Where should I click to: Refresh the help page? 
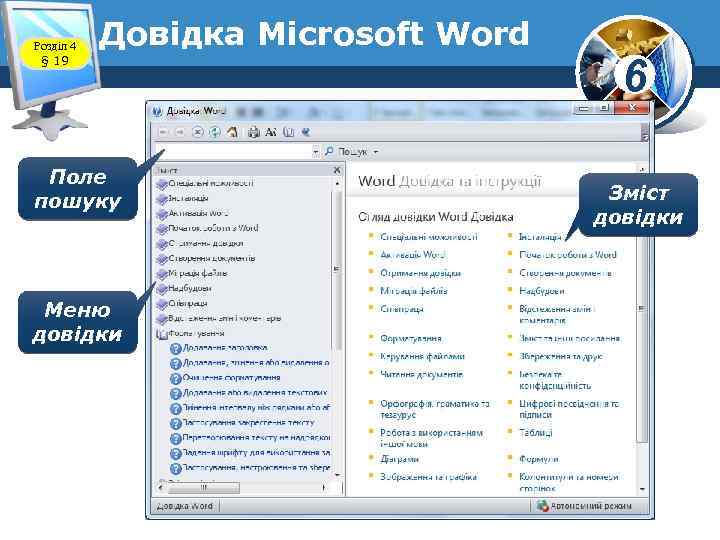click(214, 132)
